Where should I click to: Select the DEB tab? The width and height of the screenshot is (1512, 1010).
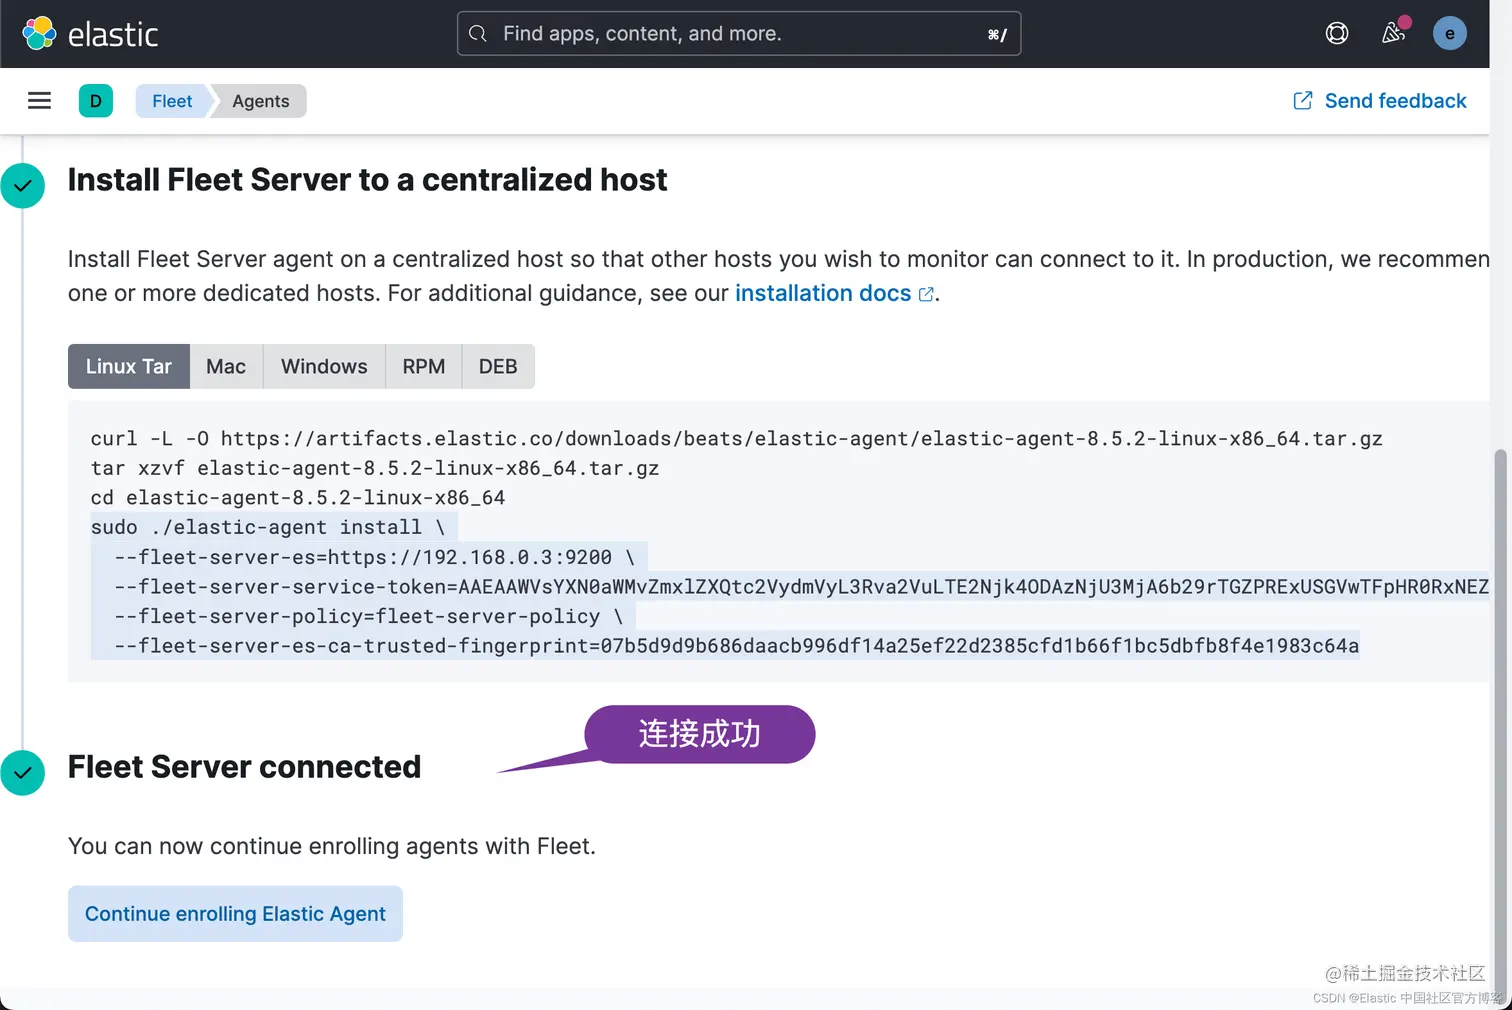(498, 366)
